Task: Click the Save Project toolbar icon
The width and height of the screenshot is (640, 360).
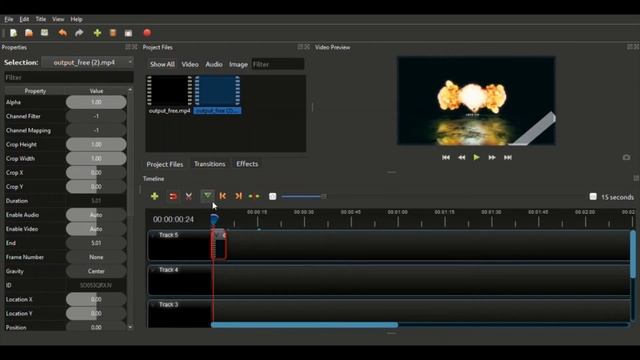Action: point(44,33)
